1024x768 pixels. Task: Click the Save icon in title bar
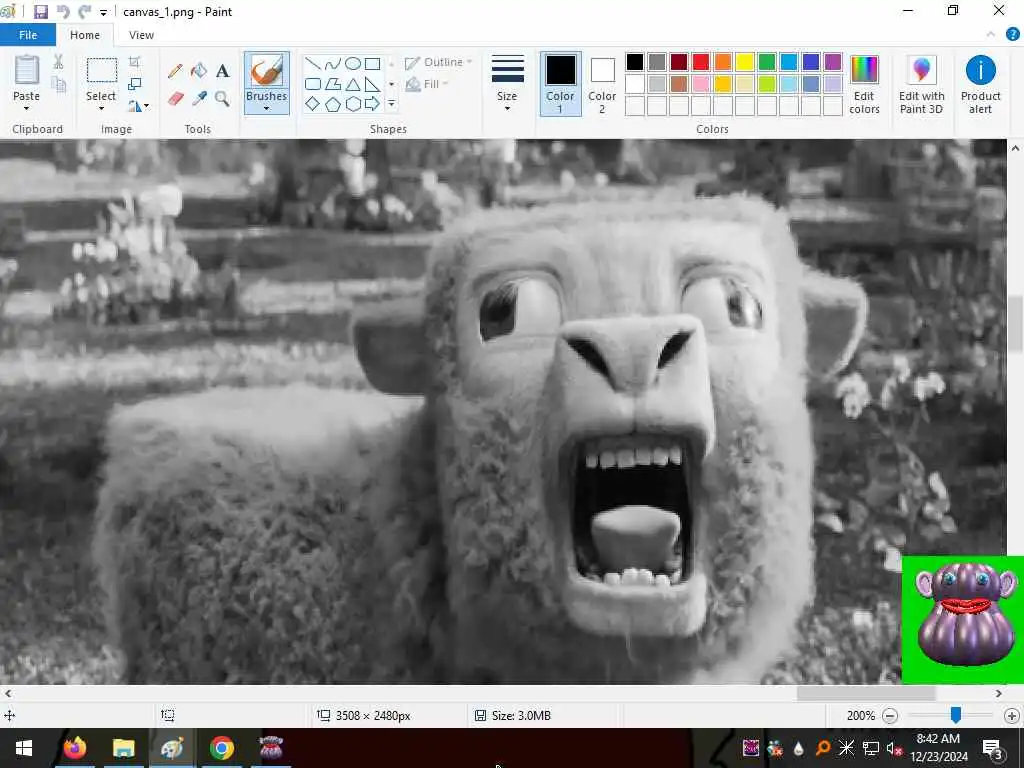click(40, 12)
